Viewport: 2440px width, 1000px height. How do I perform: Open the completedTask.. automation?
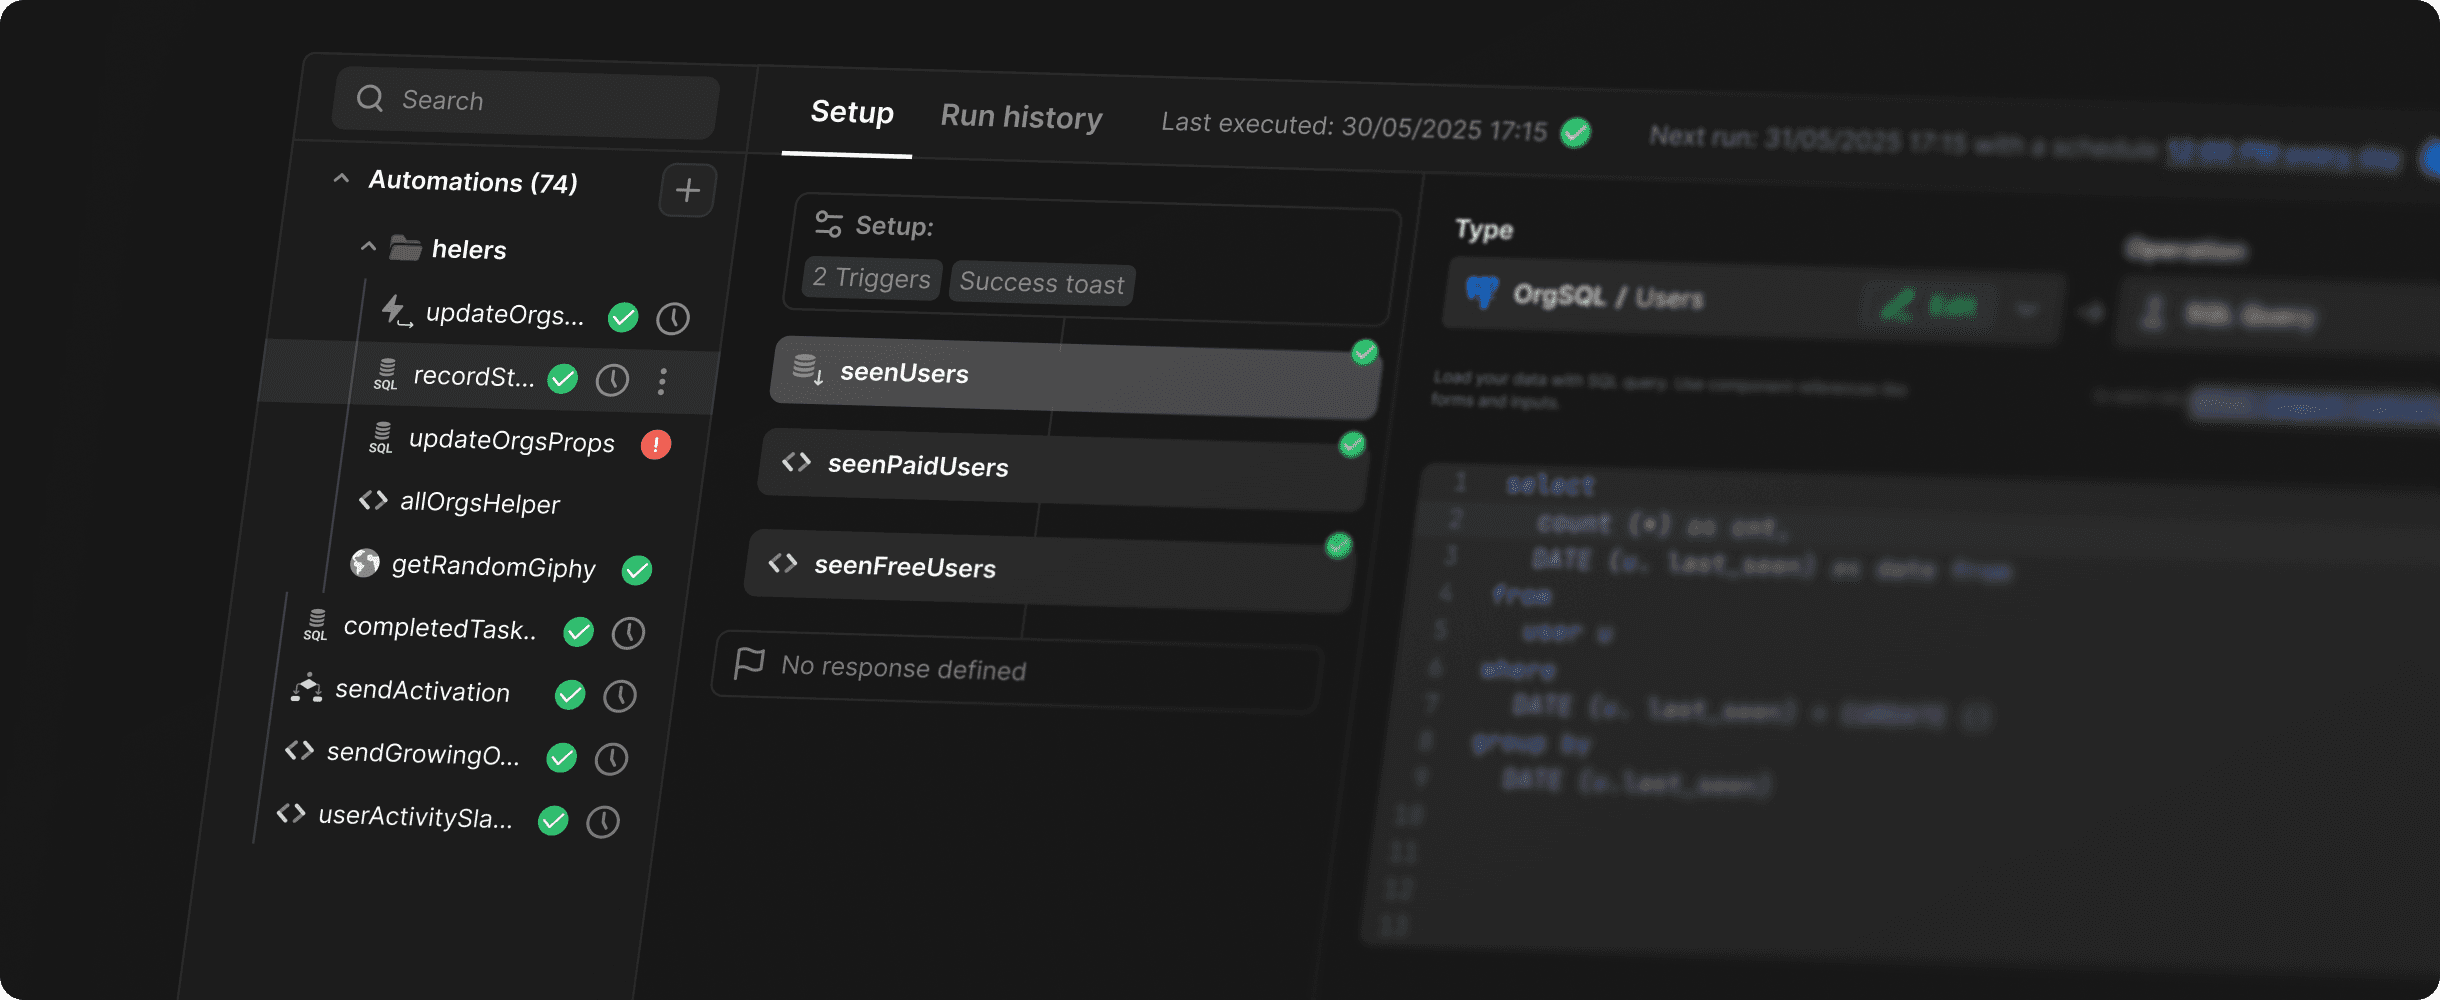coord(440,629)
